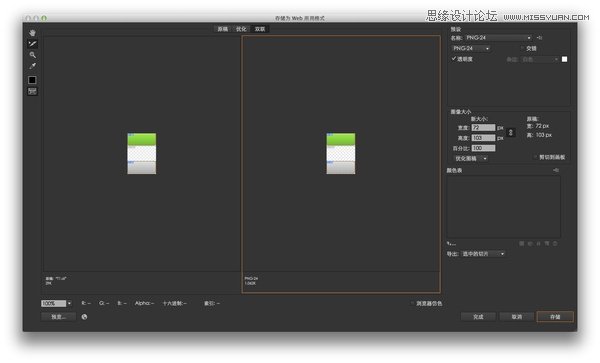The width and height of the screenshot is (600, 363).
Task: Open the optimize preset menu icon
Action: pyautogui.click(x=540, y=37)
